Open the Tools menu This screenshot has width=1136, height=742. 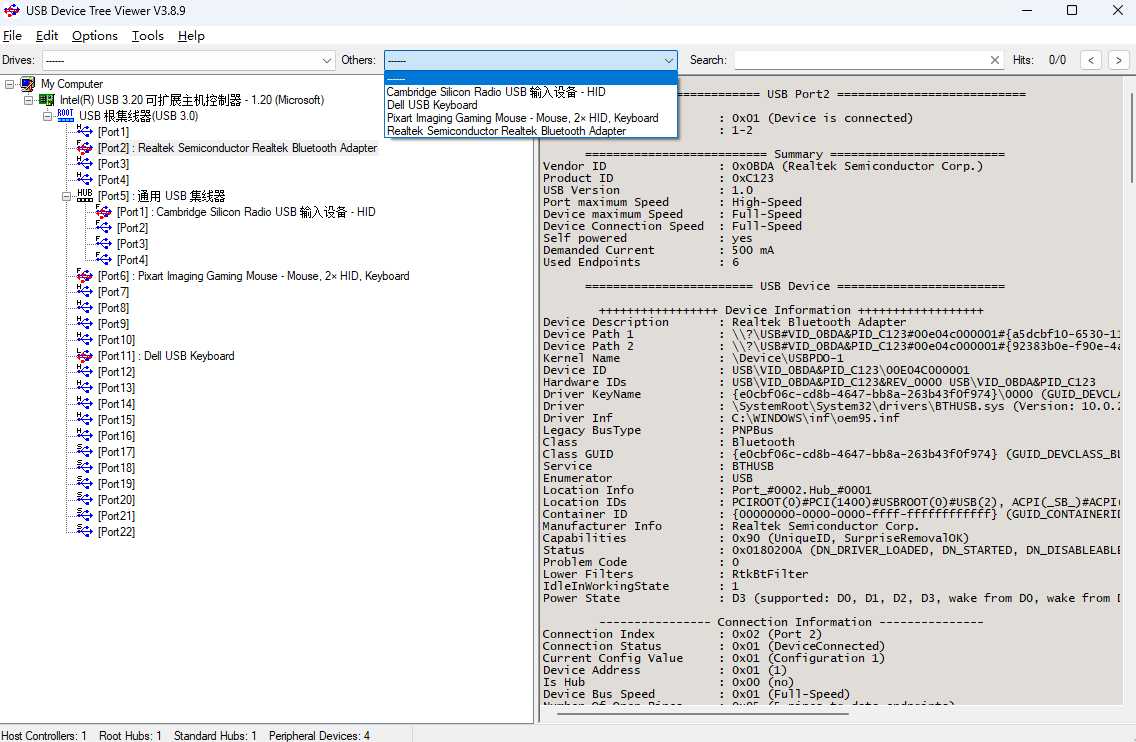(148, 36)
